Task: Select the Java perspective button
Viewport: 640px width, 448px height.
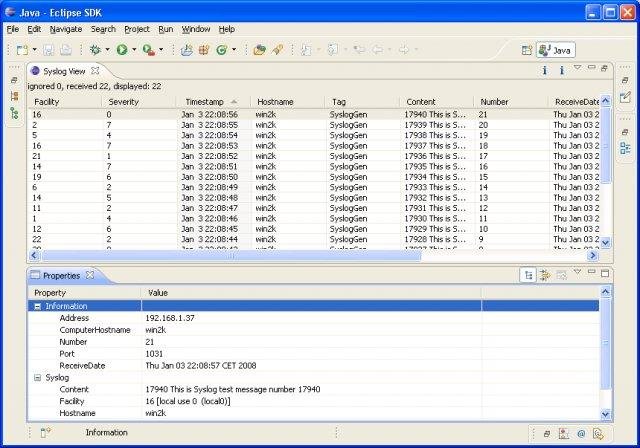Action: point(556,50)
